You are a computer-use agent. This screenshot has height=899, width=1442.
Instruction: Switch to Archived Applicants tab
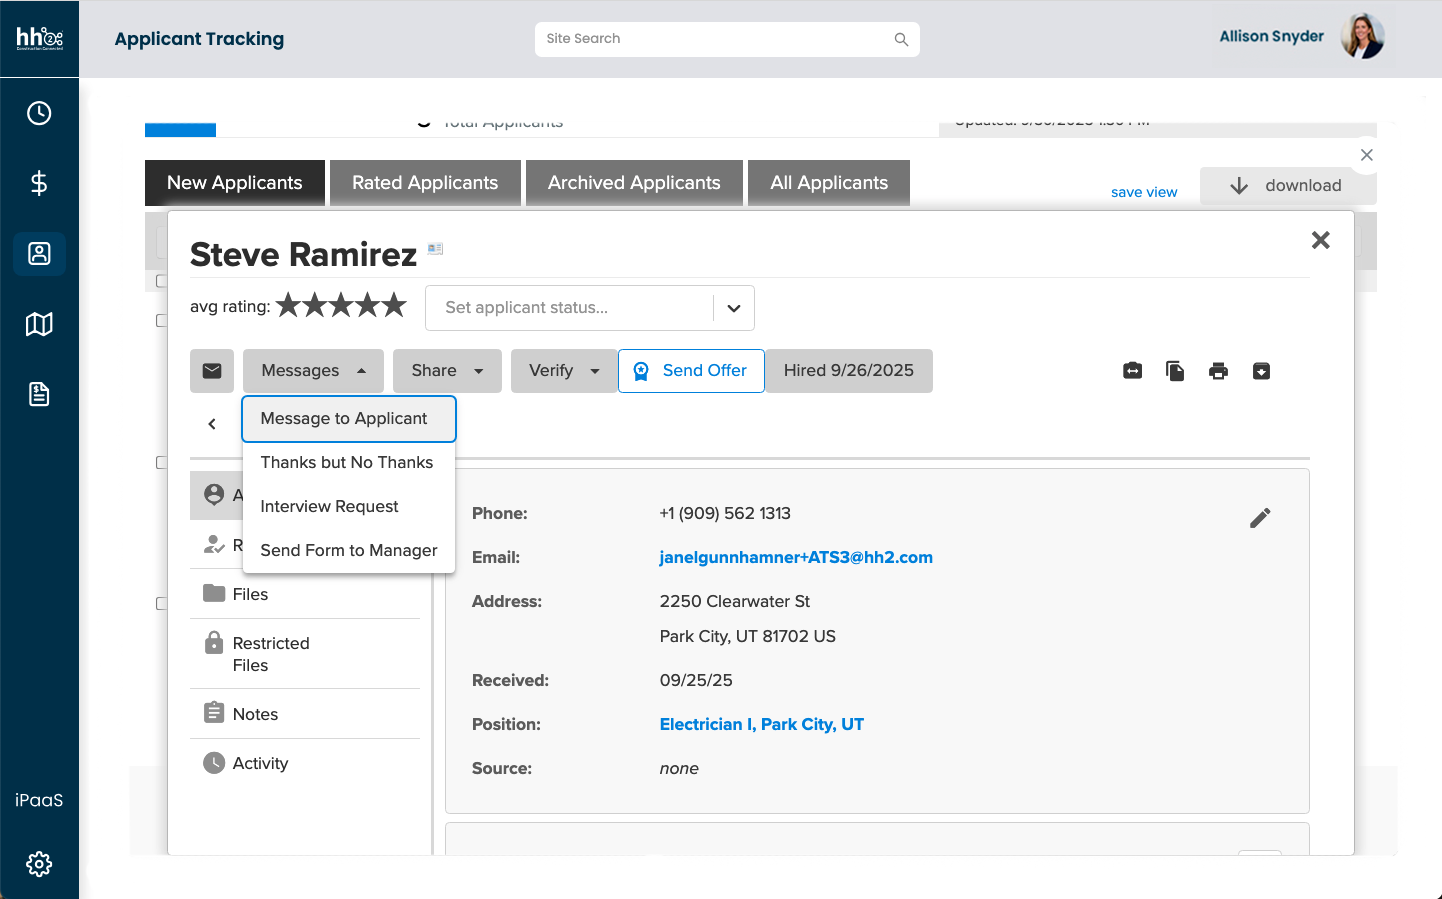[x=634, y=183]
